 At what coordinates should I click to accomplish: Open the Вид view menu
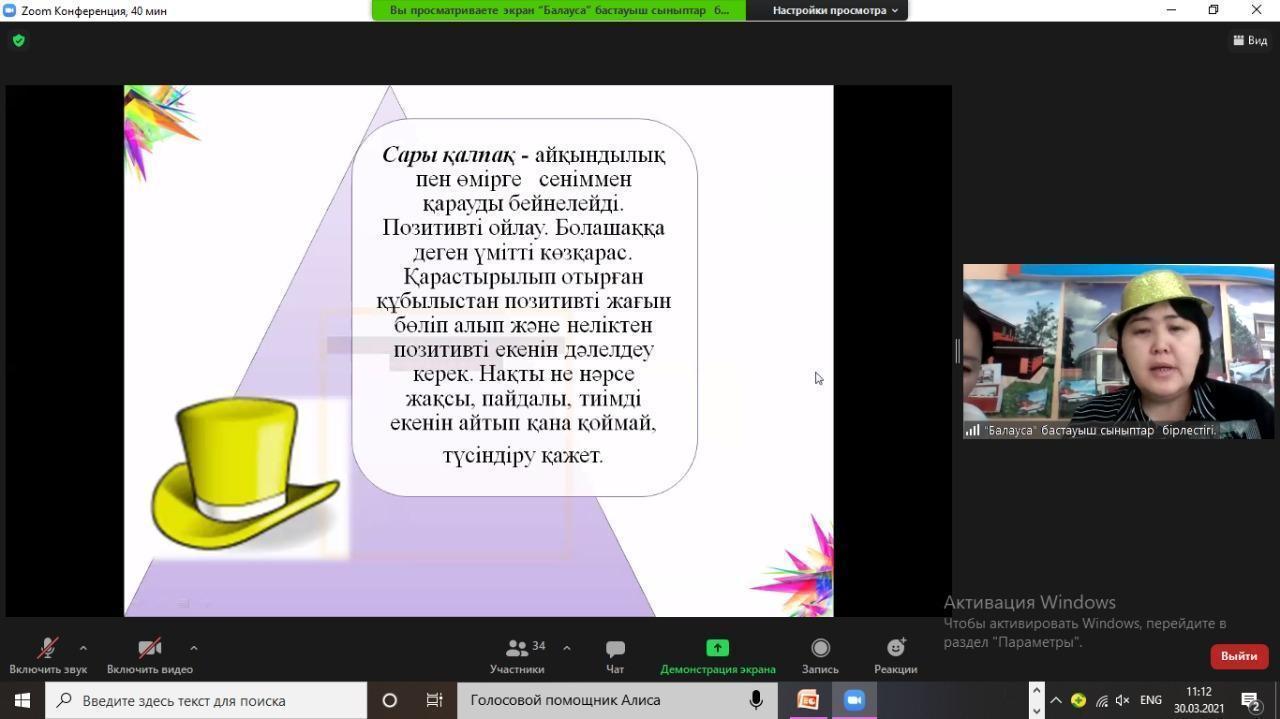(1250, 40)
